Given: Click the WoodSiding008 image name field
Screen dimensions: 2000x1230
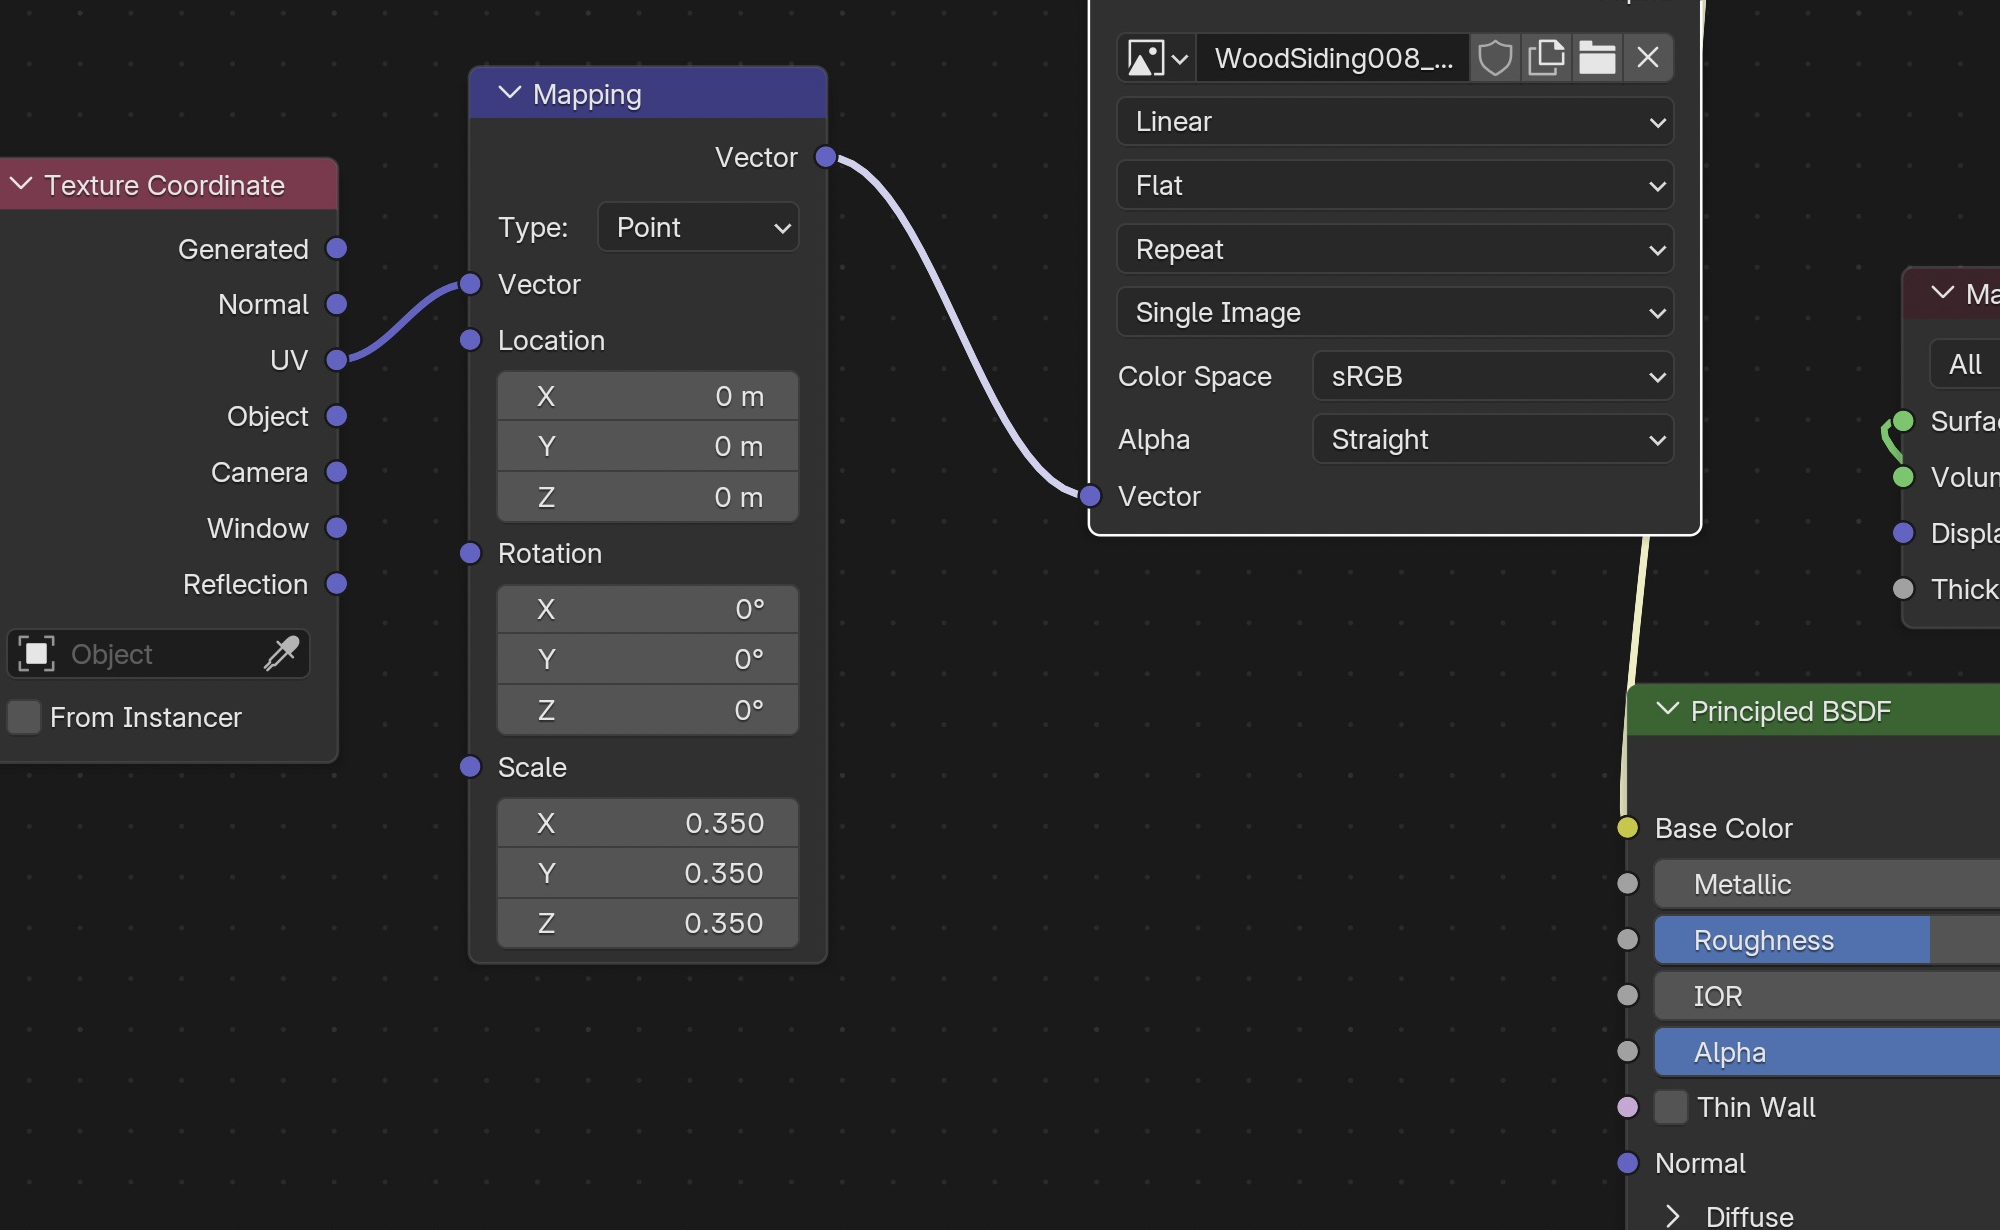Looking at the screenshot, I should [x=1333, y=58].
